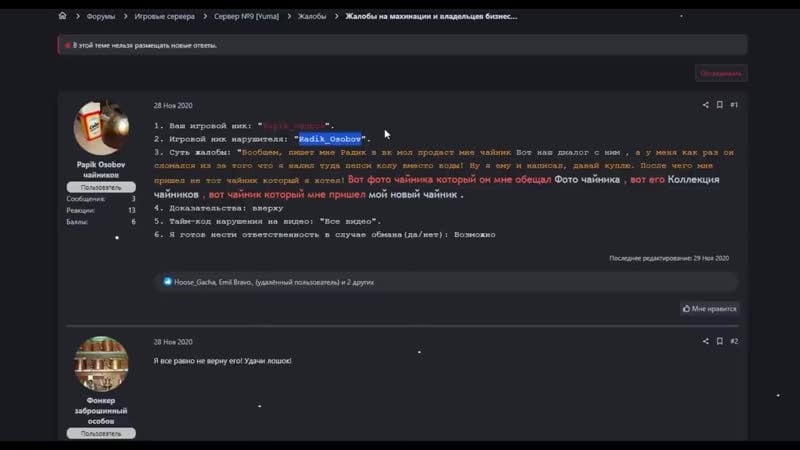Open Жалобы на махинации breadcrumb

point(431,16)
